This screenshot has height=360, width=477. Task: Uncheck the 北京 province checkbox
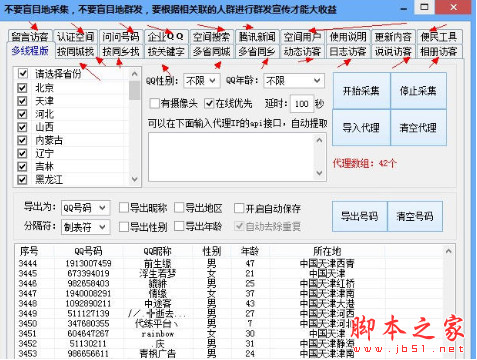pyautogui.click(x=22, y=88)
